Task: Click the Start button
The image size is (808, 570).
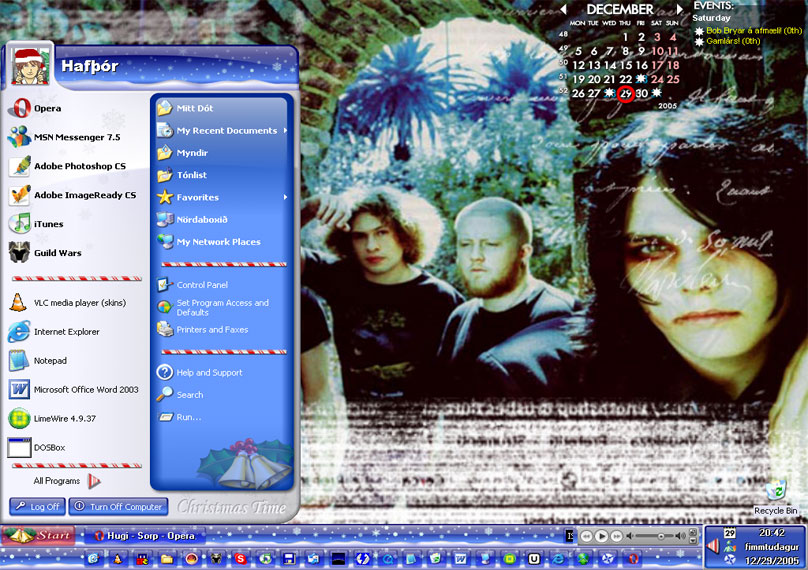Action: click(x=38, y=535)
